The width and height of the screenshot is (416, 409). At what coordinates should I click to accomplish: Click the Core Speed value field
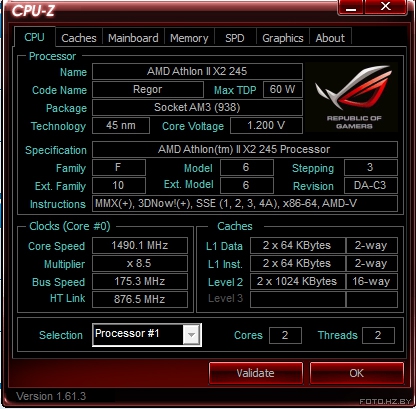(140, 246)
